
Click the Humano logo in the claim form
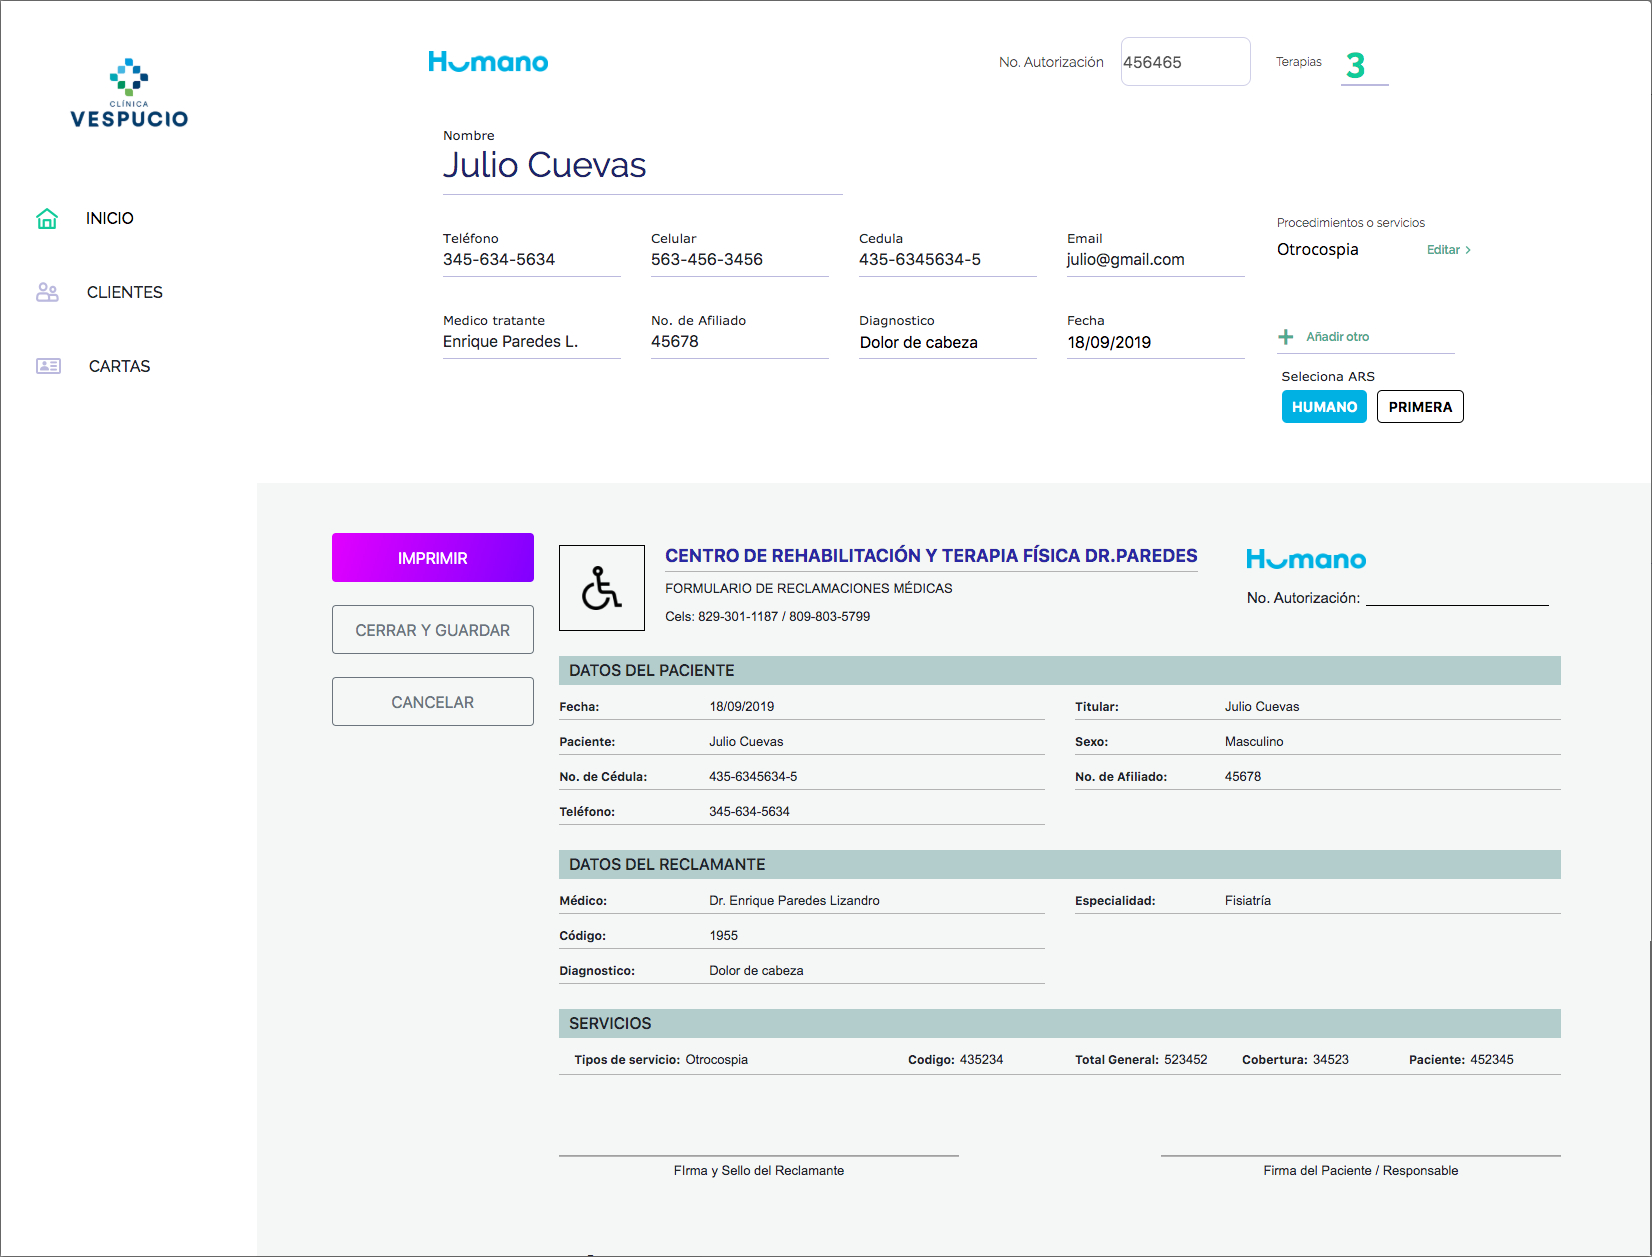click(1306, 560)
